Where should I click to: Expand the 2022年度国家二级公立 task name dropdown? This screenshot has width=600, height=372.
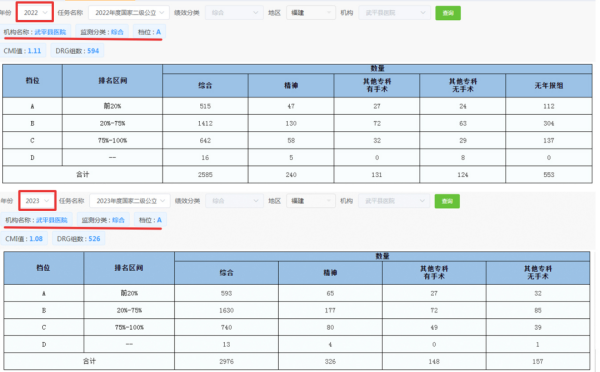click(129, 13)
